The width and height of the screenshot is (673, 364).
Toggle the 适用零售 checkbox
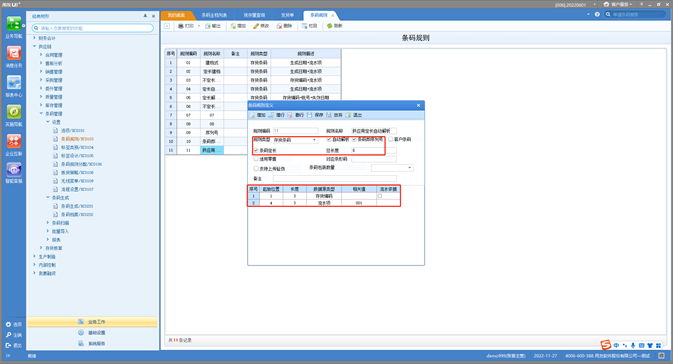(256, 159)
